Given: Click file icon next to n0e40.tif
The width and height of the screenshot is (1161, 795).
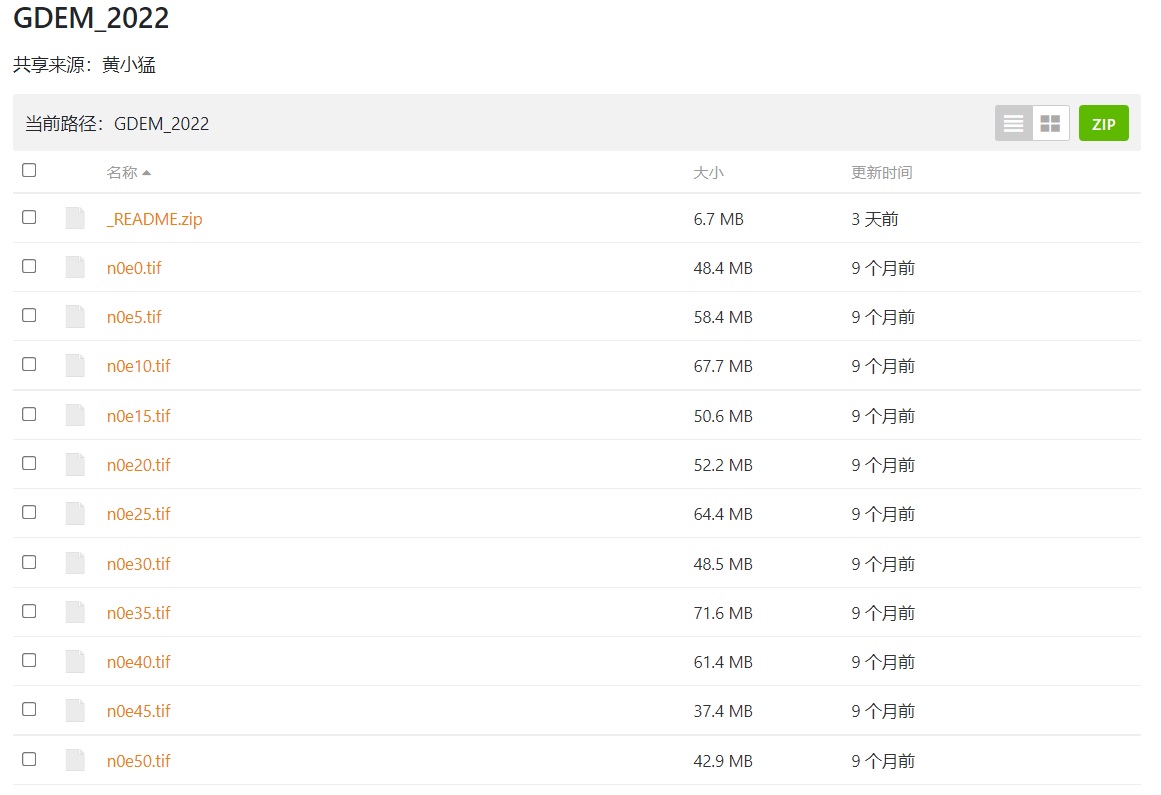Looking at the screenshot, I should coord(75,661).
